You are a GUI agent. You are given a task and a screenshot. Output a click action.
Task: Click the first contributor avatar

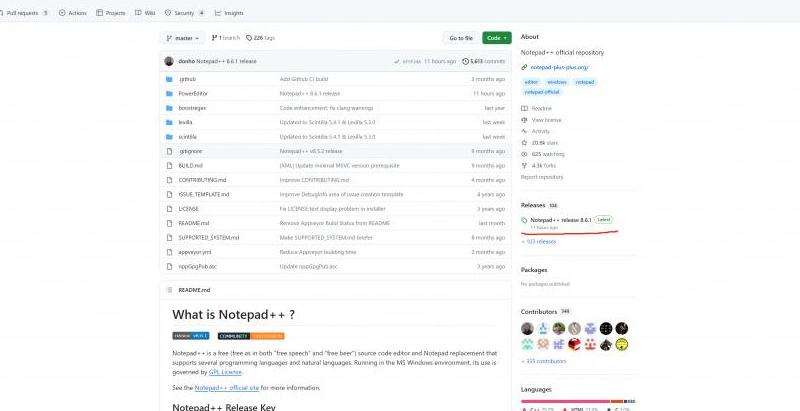527,328
